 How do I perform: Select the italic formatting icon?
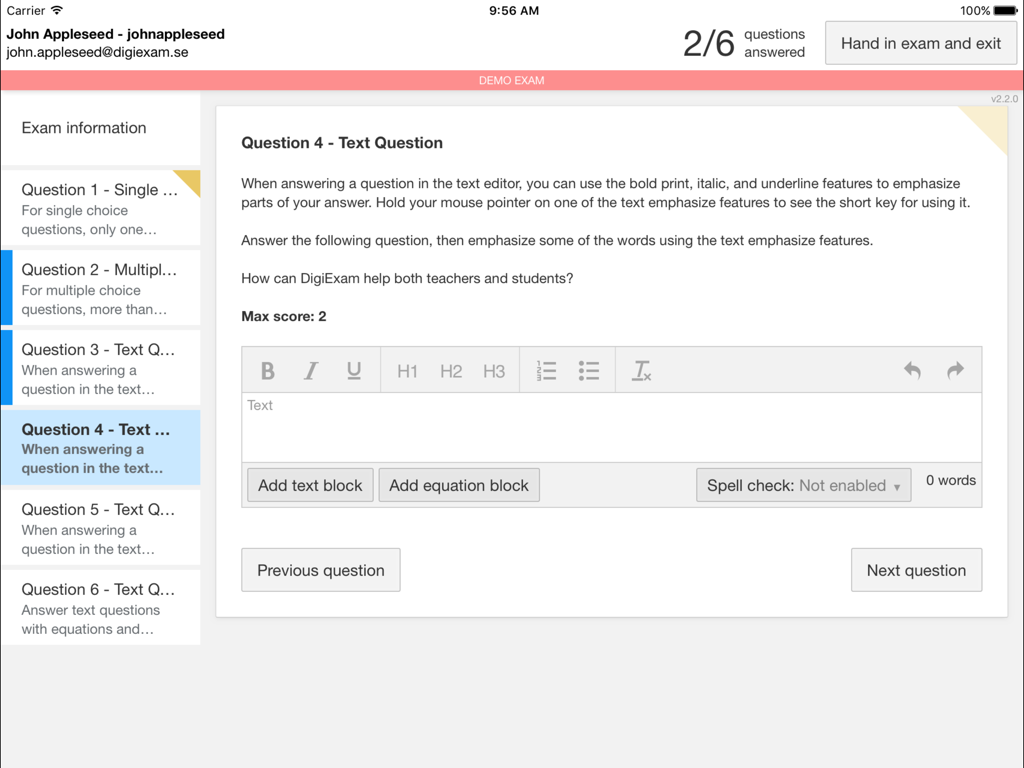tap(310, 370)
